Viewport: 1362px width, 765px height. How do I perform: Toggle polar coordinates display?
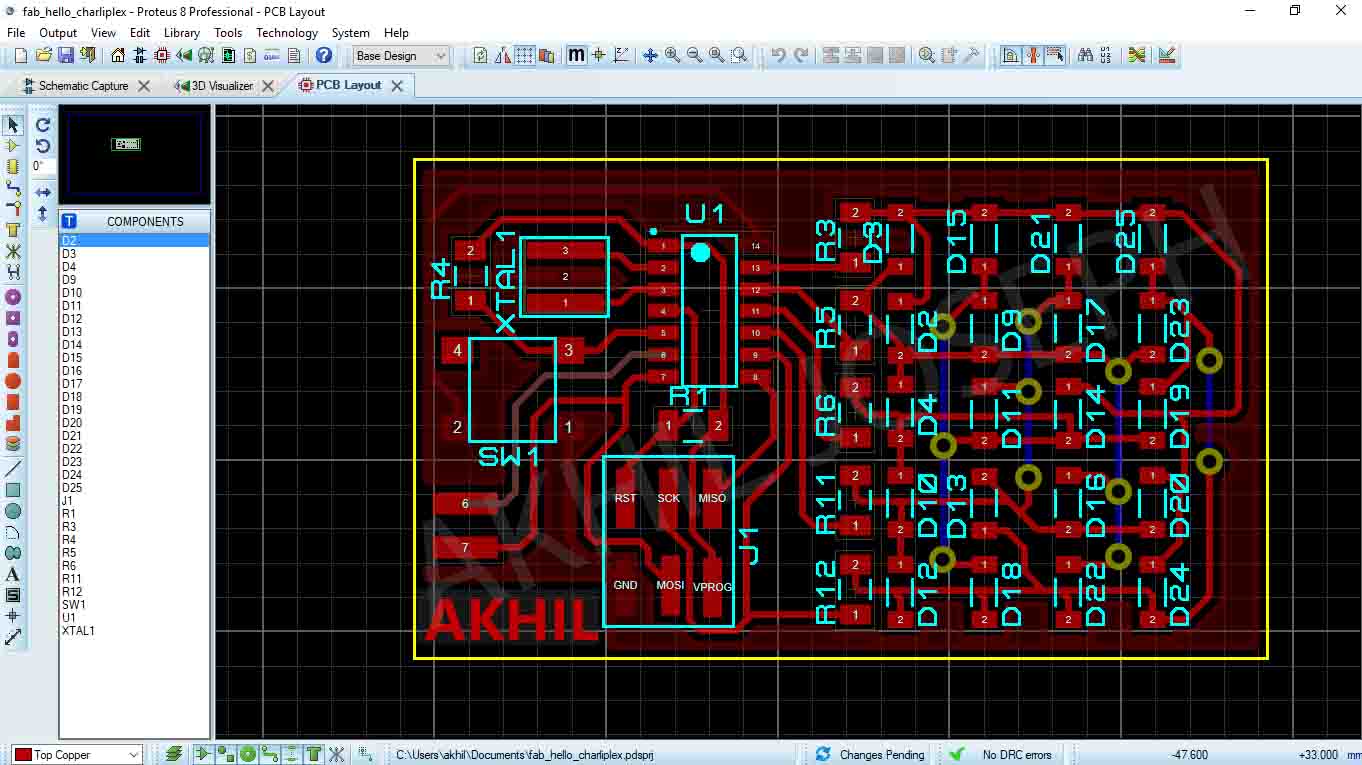(x=622, y=56)
